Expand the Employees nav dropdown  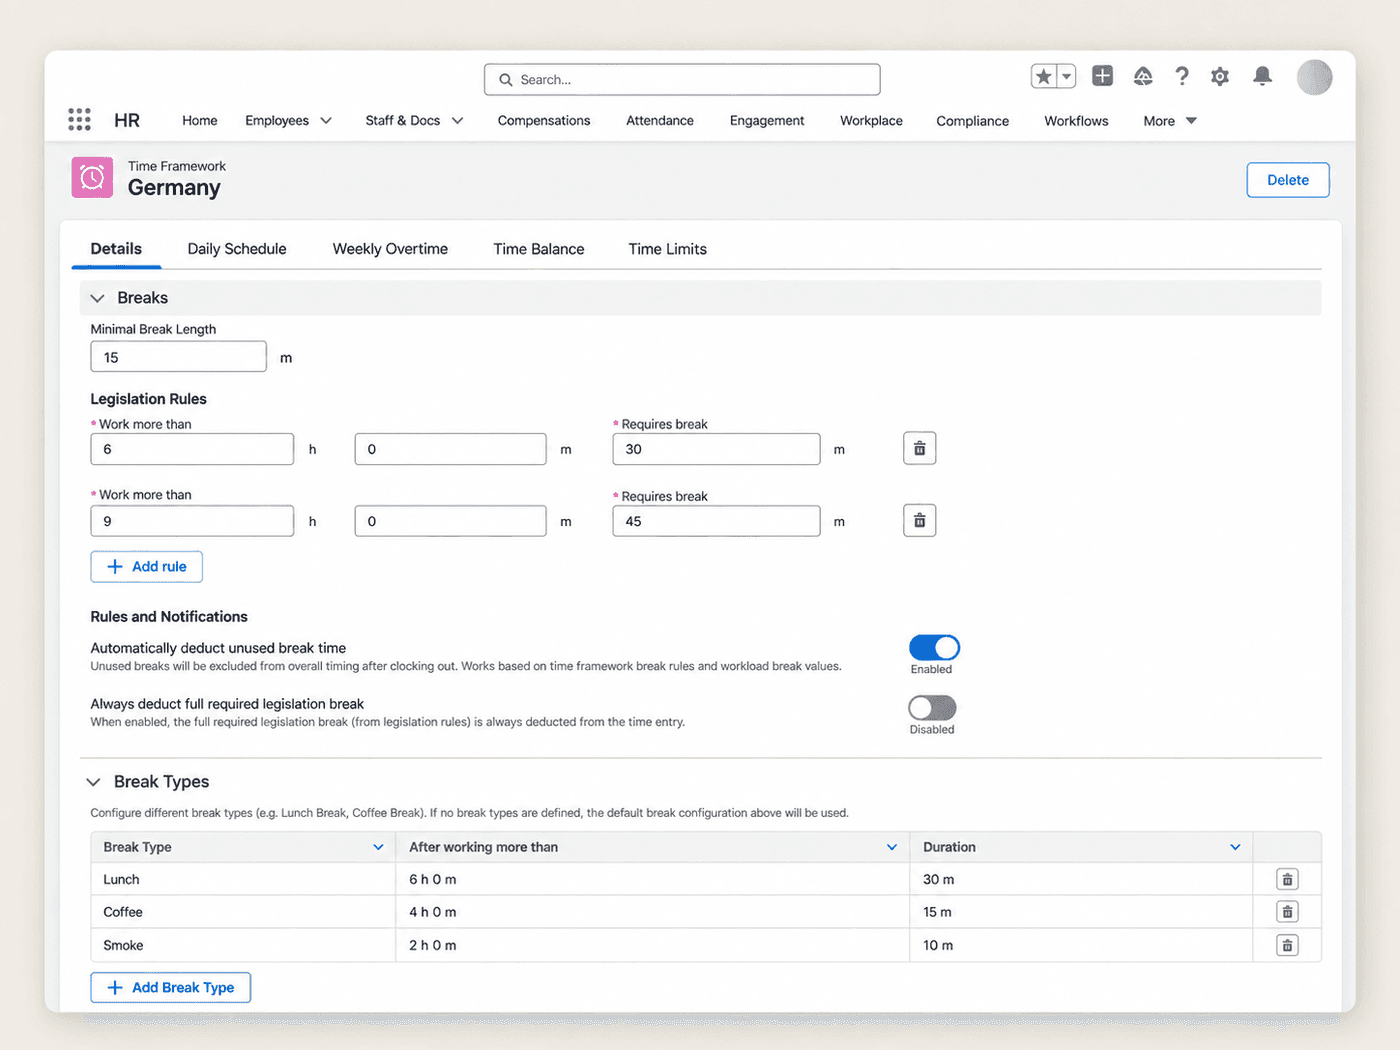click(326, 121)
